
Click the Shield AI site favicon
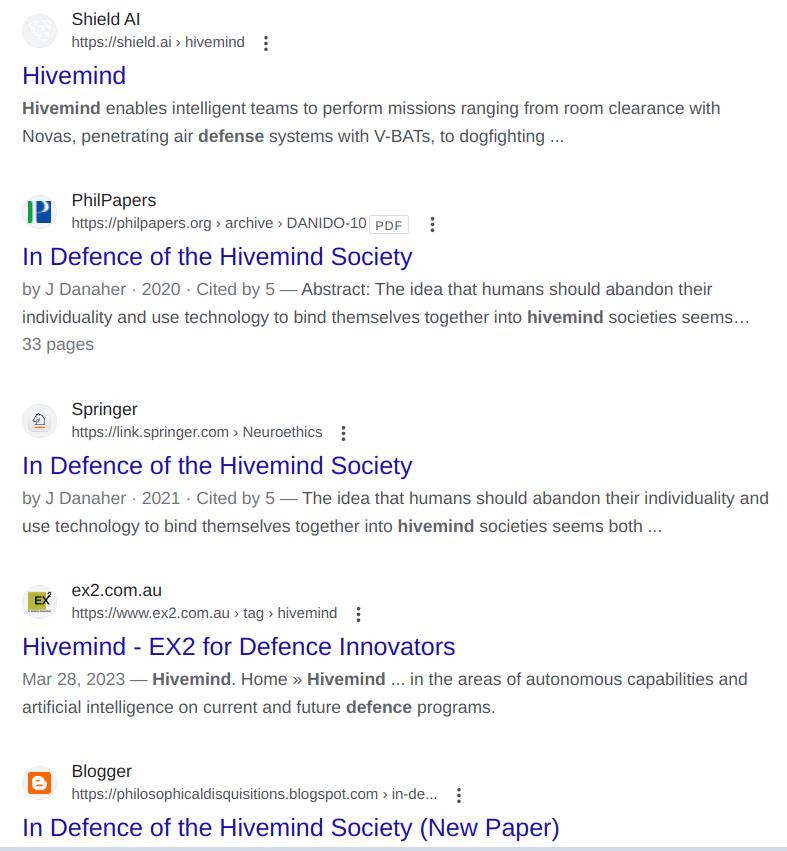pyautogui.click(x=40, y=31)
